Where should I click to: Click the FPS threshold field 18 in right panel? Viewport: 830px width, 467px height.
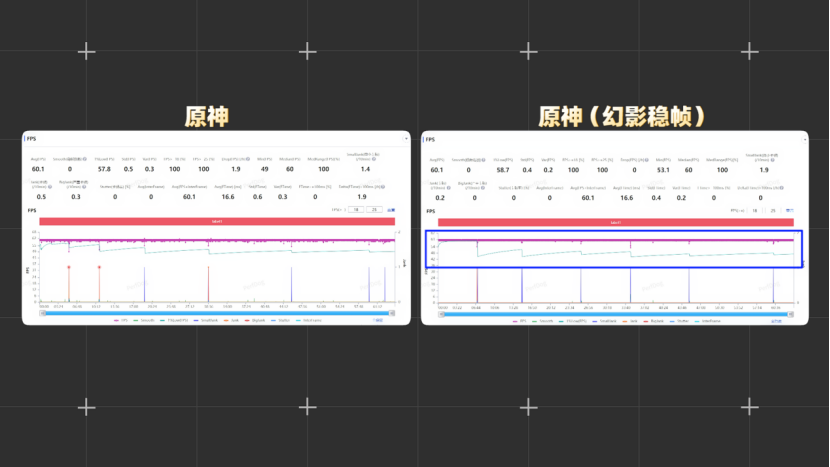click(x=755, y=211)
